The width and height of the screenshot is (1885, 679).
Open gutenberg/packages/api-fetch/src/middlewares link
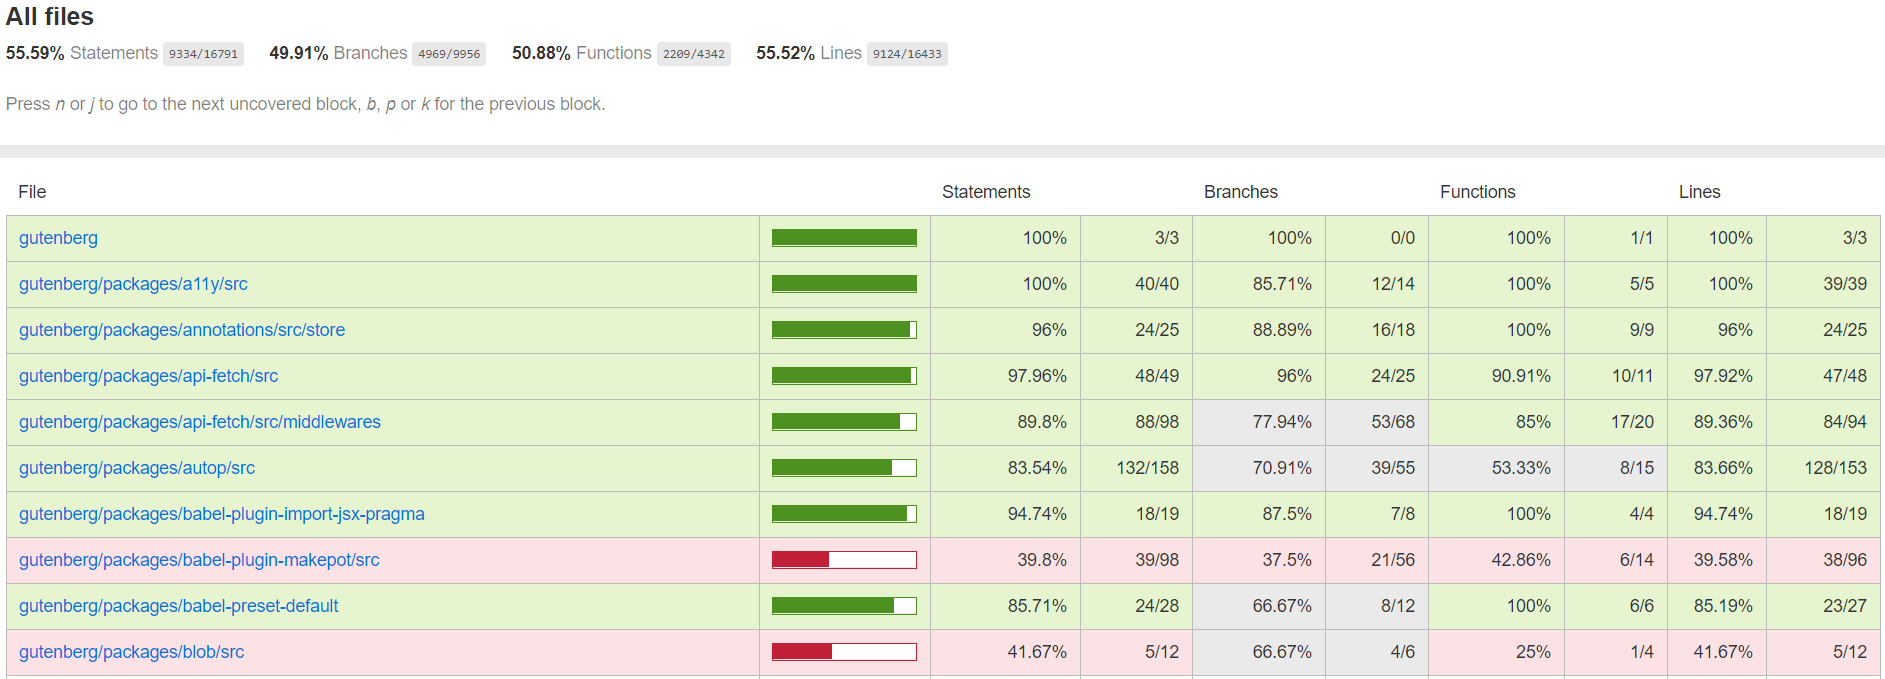[x=200, y=422]
